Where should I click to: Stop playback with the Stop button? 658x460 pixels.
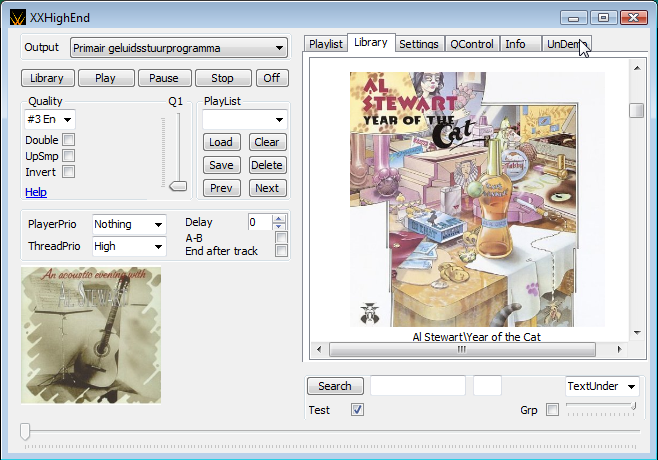pos(223,78)
